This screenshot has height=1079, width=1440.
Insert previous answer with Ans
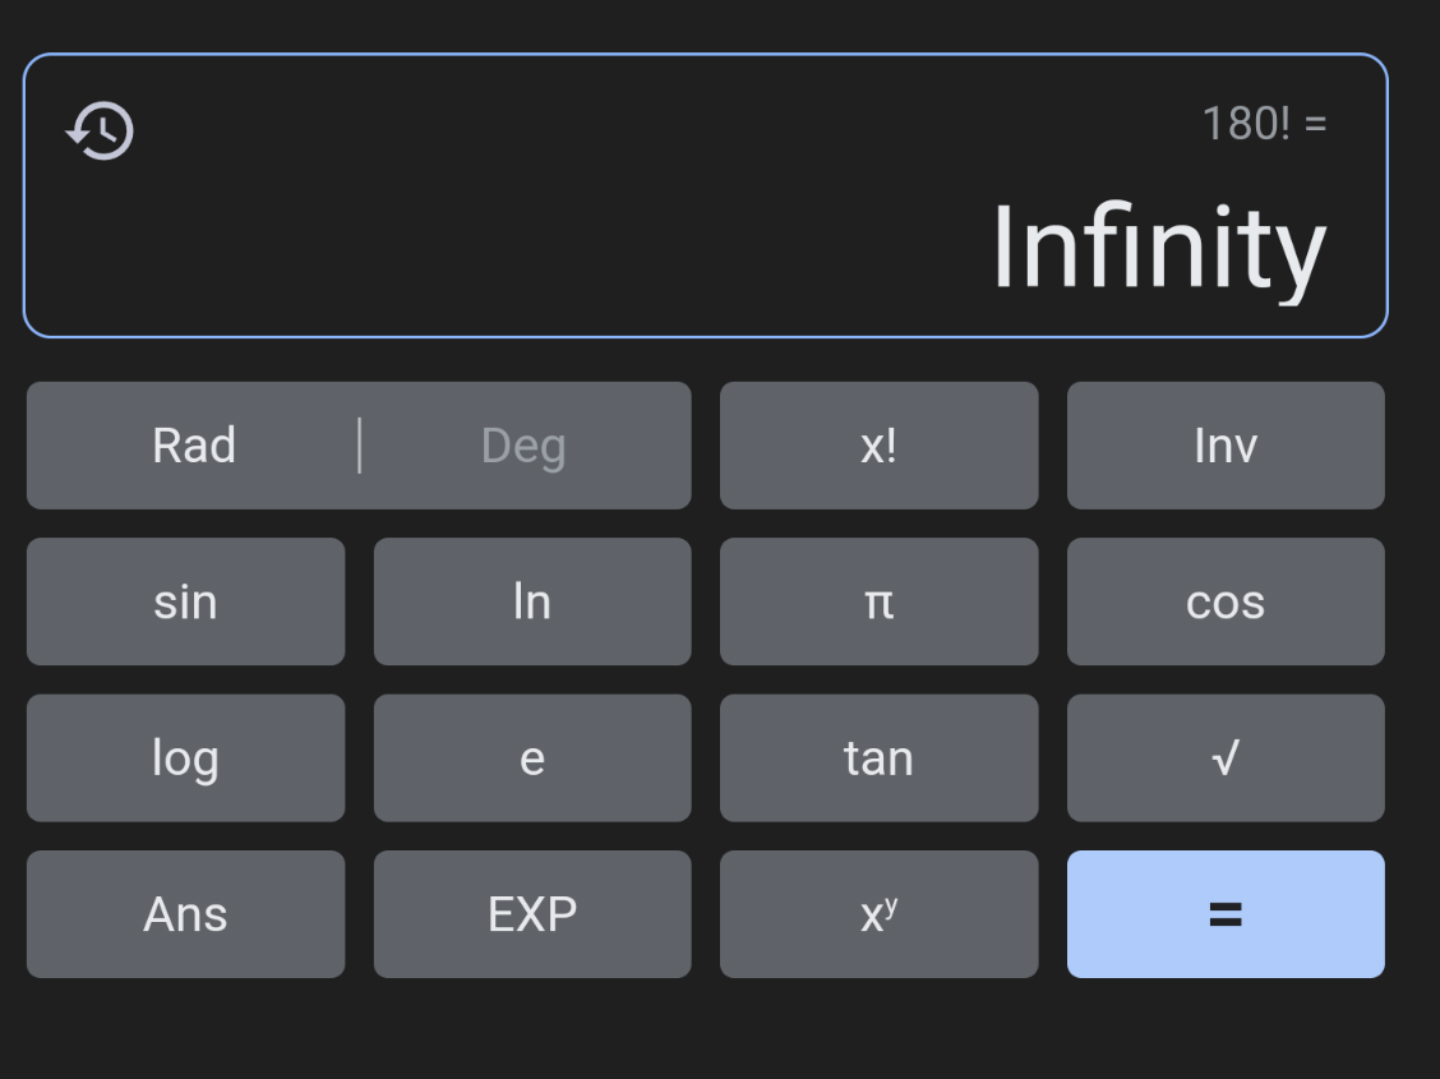pyautogui.click(x=186, y=914)
